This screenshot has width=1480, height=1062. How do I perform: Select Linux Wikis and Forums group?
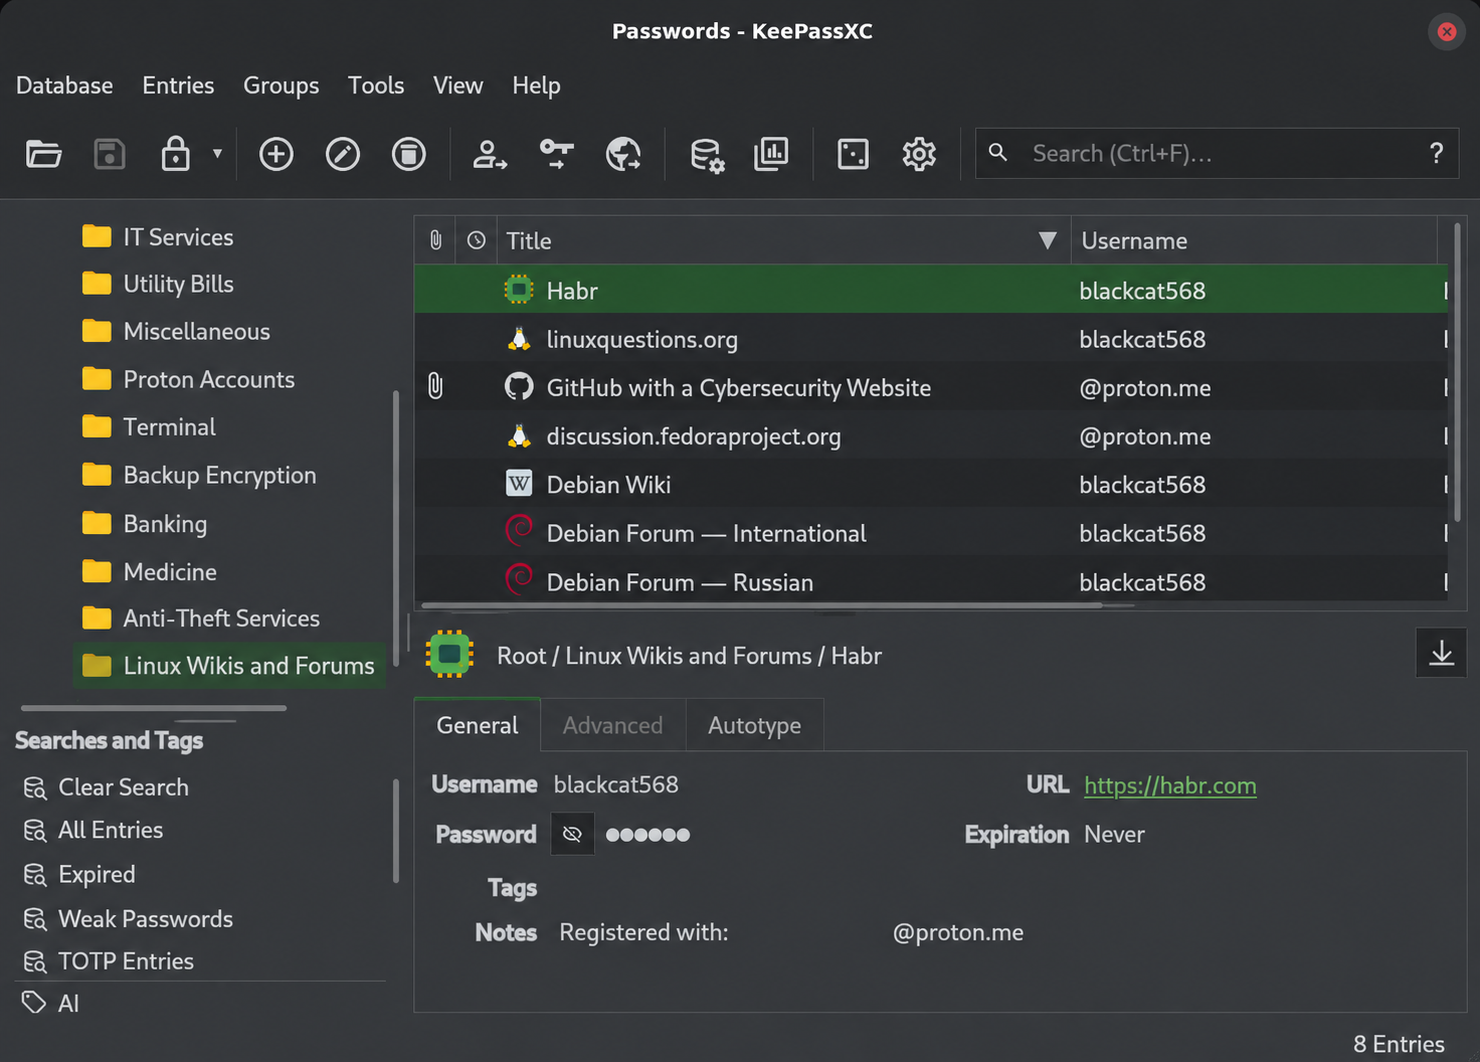point(228,665)
